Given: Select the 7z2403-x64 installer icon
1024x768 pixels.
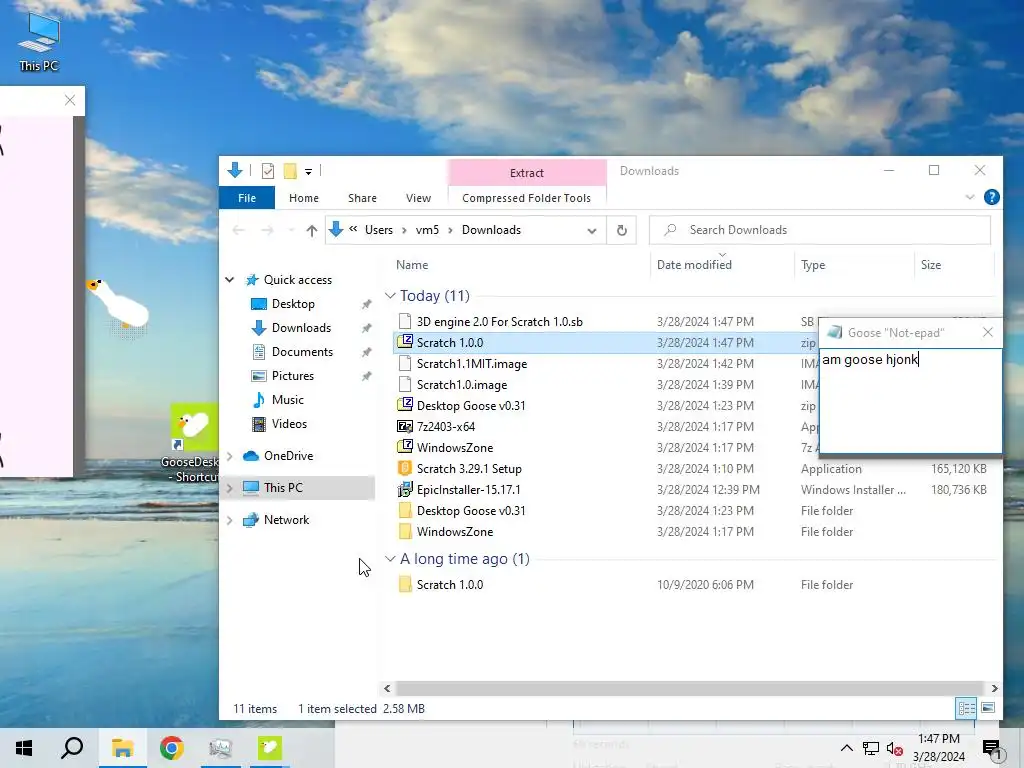Looking at the screenshot, I should pos(405,426).
